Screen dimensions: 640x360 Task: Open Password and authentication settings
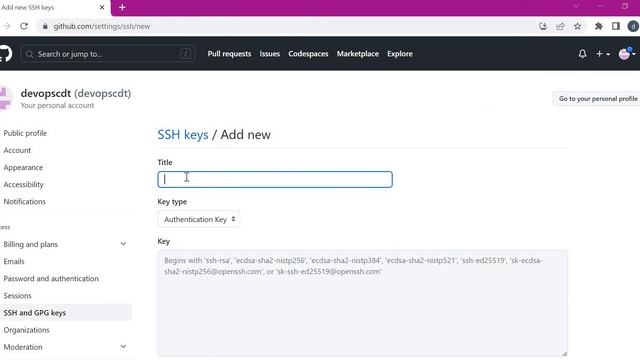click(51, 278)
